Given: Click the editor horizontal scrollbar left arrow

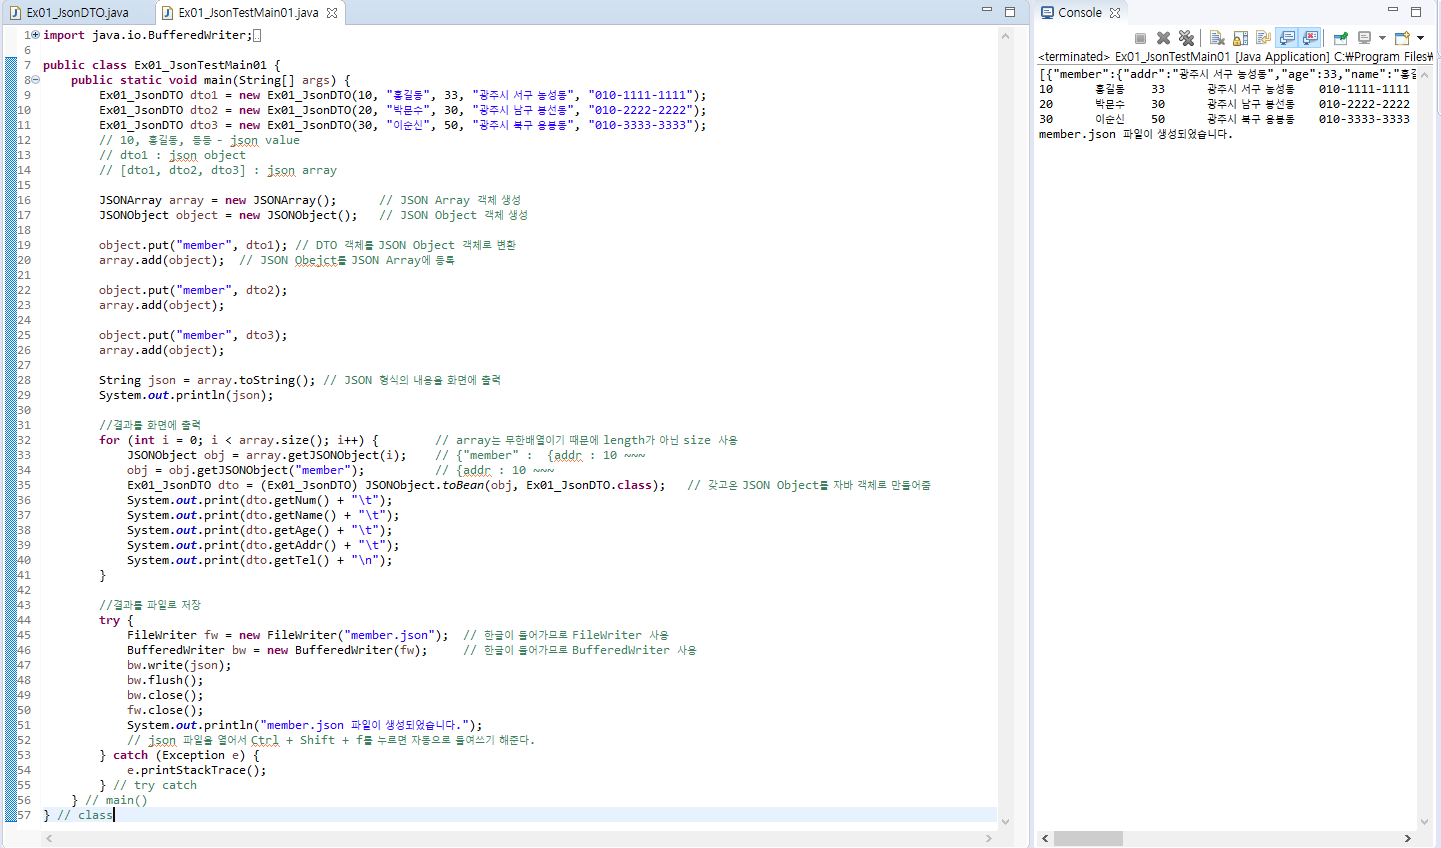Looking at the screenshot, I should click(x=48, y=839).
